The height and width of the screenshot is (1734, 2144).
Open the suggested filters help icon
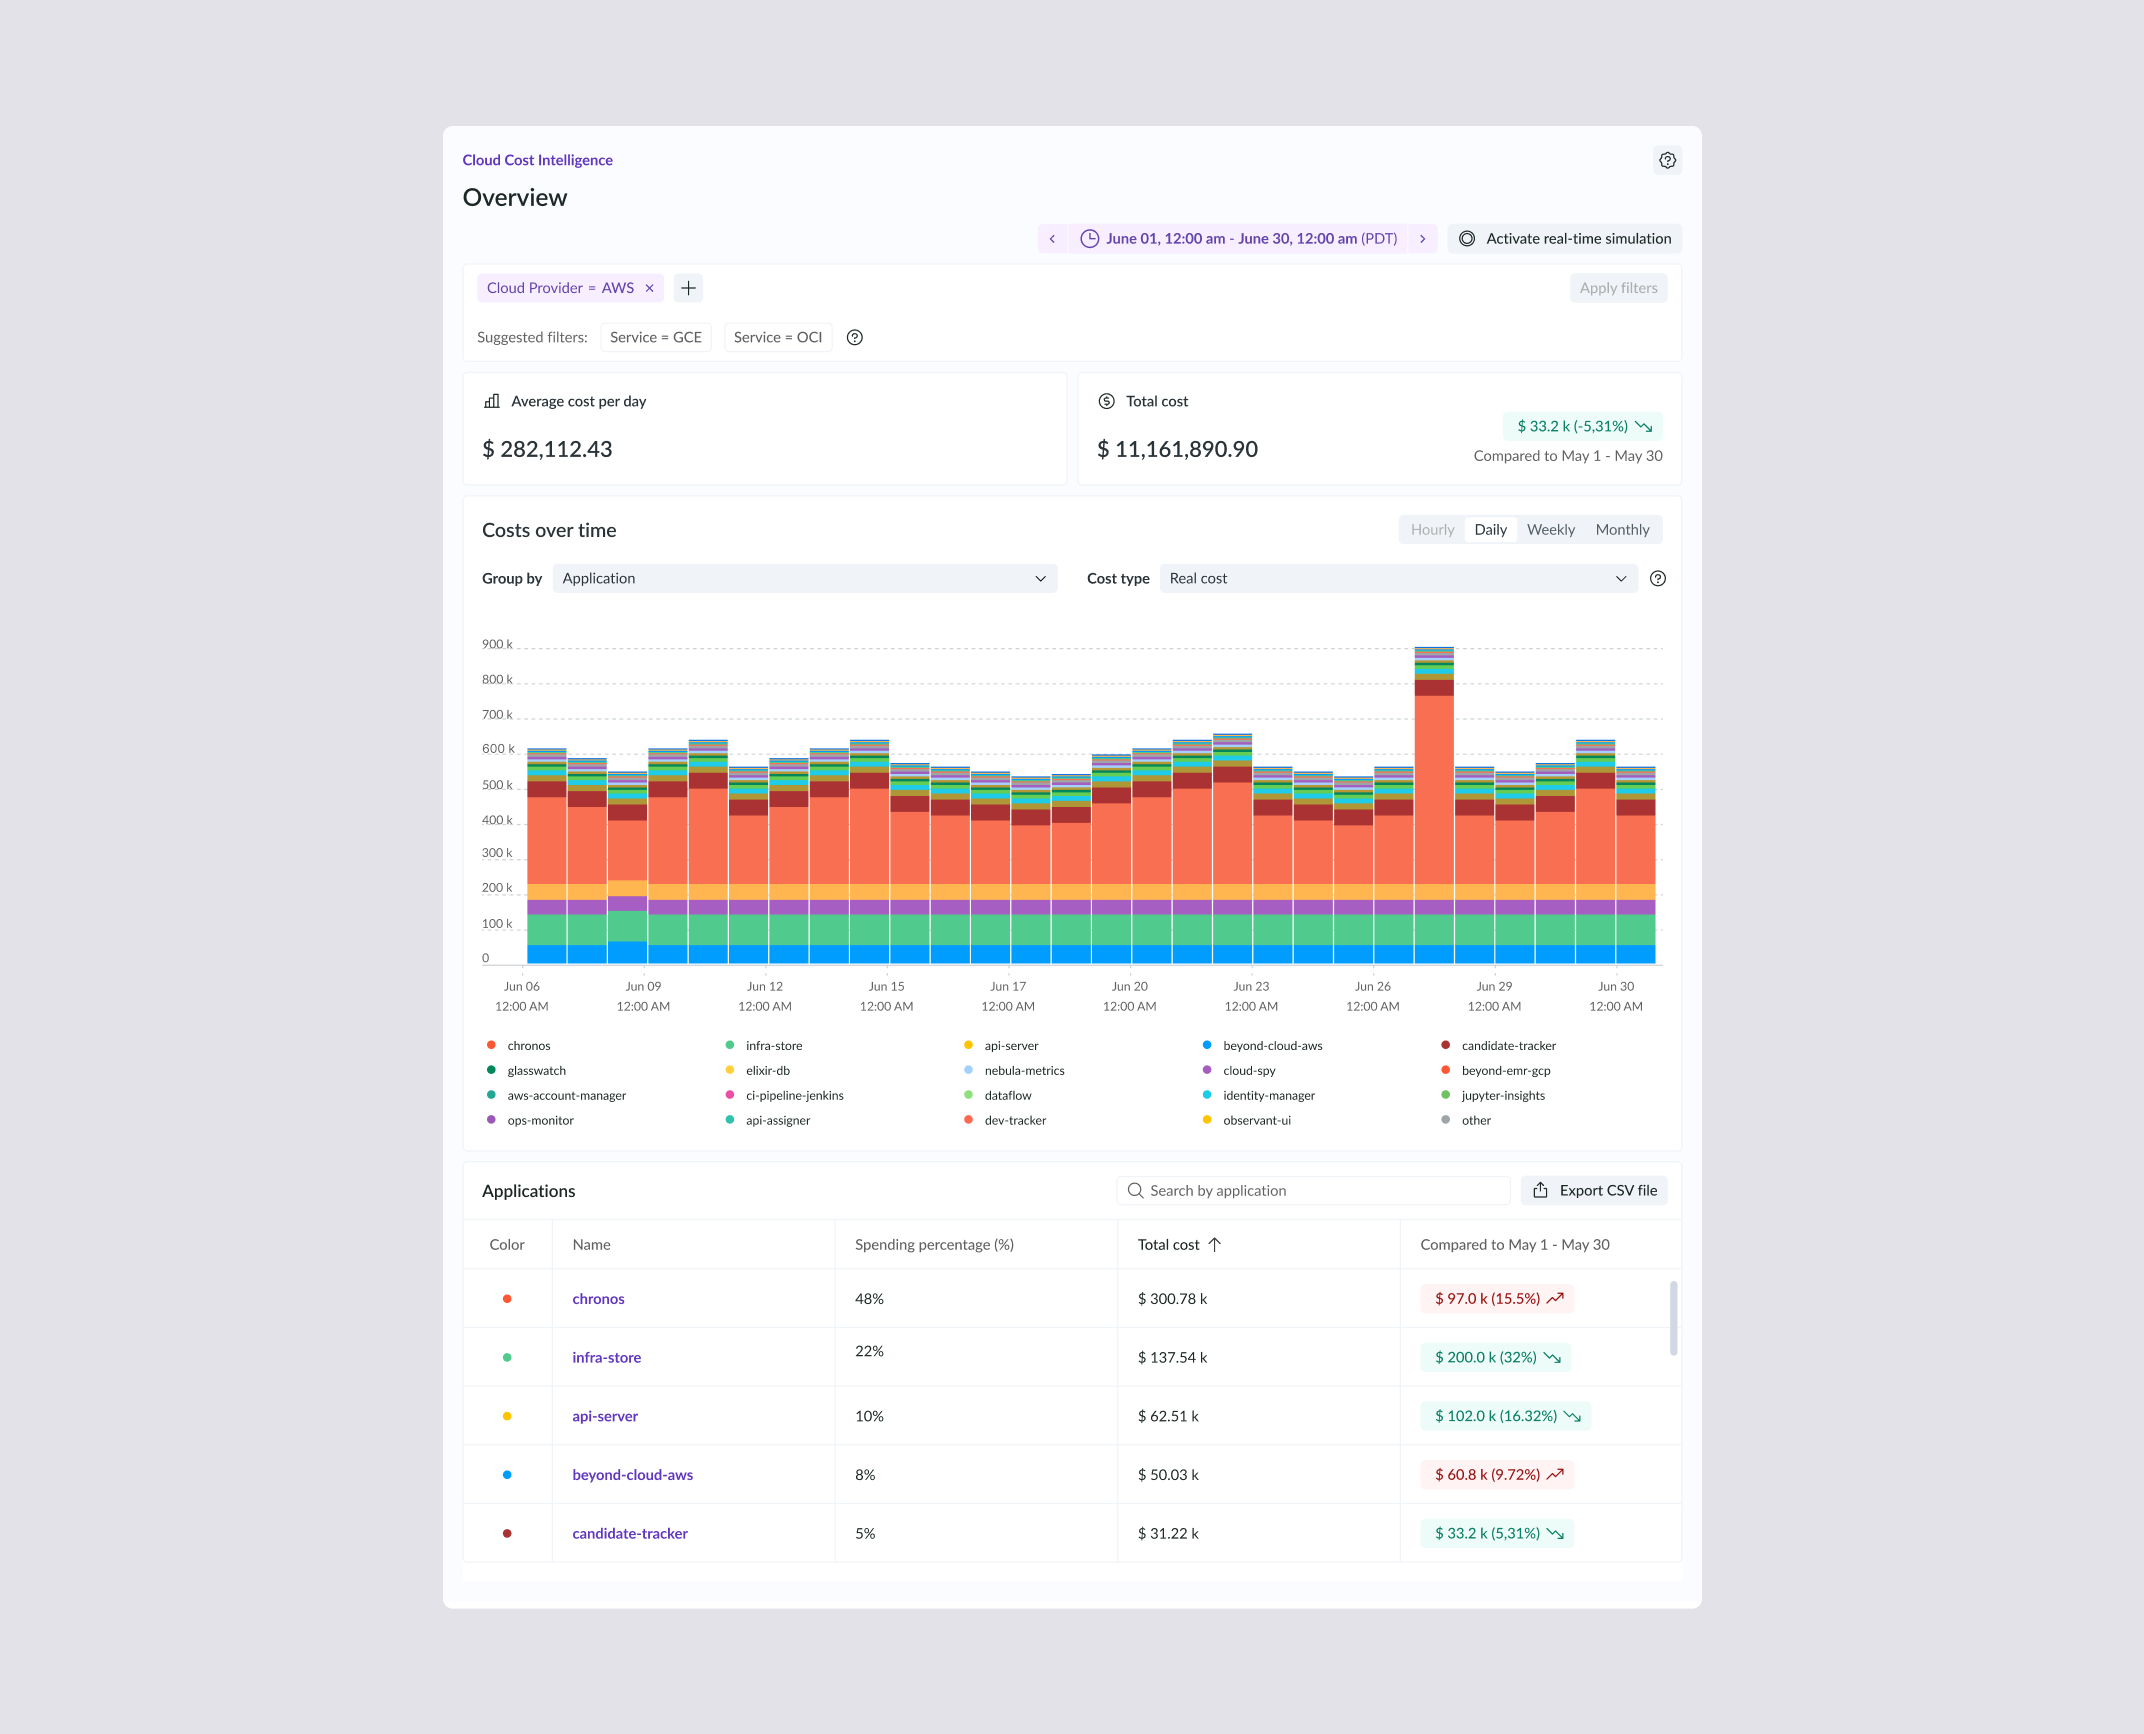[855, 337]
